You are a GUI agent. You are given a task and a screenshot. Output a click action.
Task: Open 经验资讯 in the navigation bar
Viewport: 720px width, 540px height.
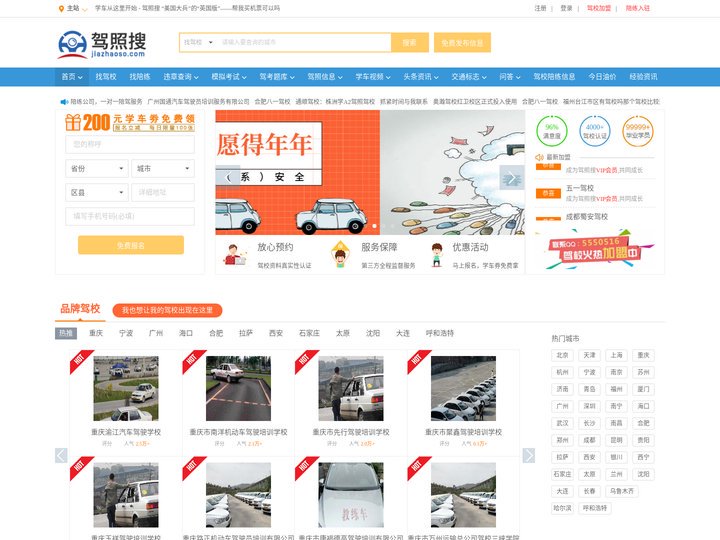coord(643,77)
